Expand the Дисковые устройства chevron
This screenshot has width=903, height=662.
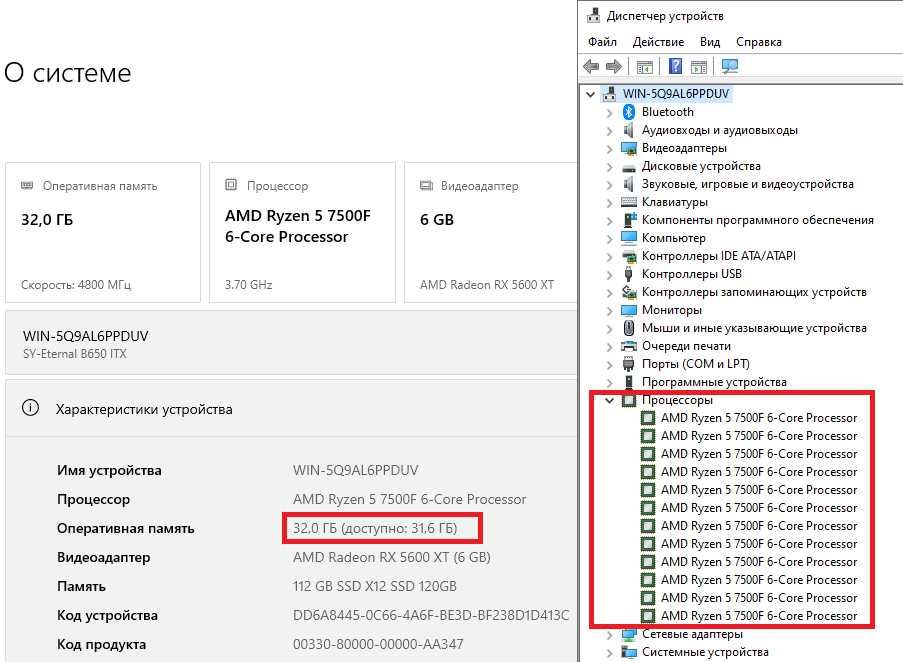(x=610, y=167)
